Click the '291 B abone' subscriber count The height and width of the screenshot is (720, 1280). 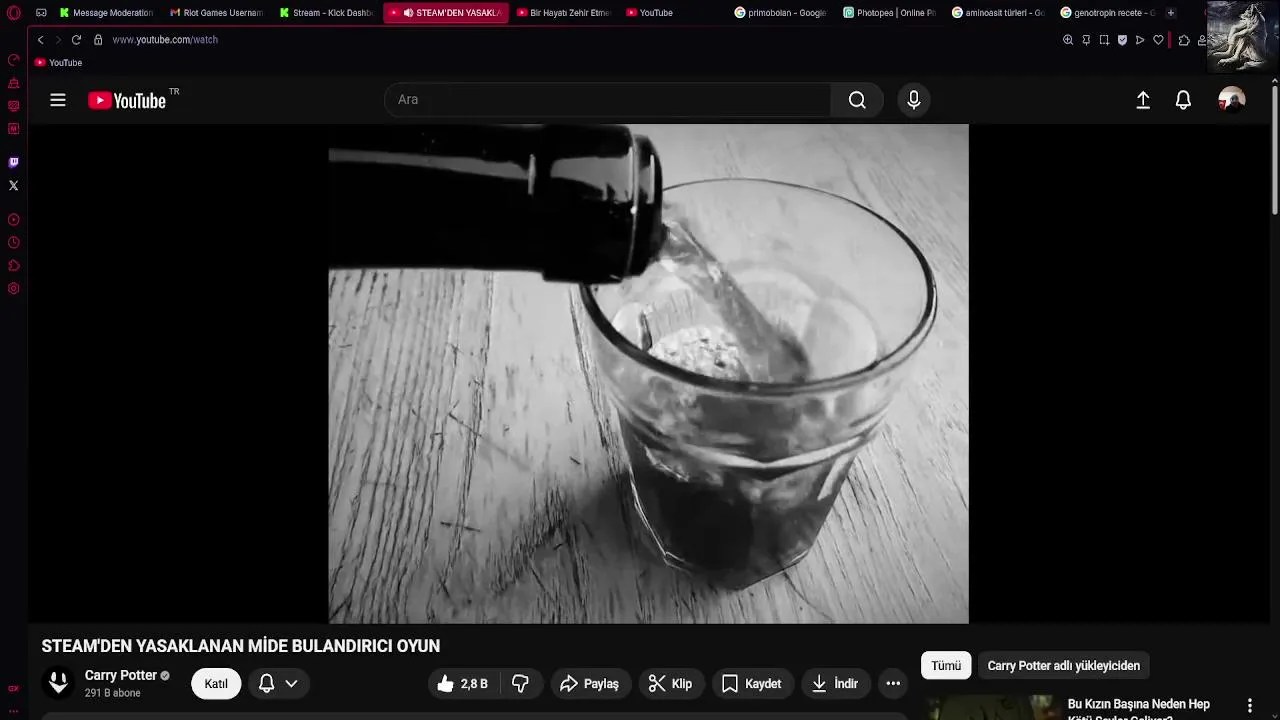[112, 693]
